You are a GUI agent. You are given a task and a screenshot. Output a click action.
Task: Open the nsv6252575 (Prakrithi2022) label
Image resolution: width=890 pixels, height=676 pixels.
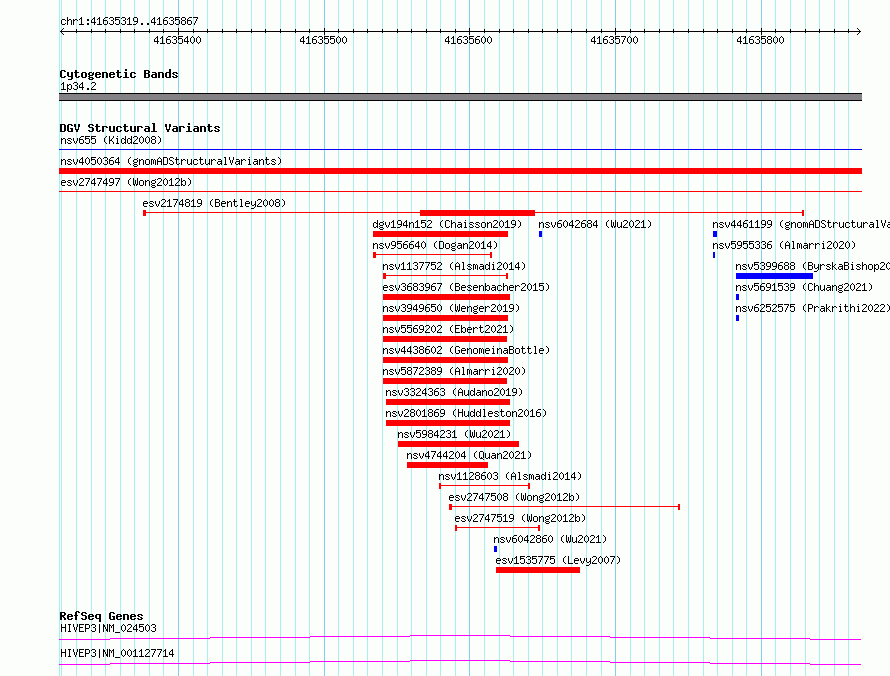coord(812,308)
